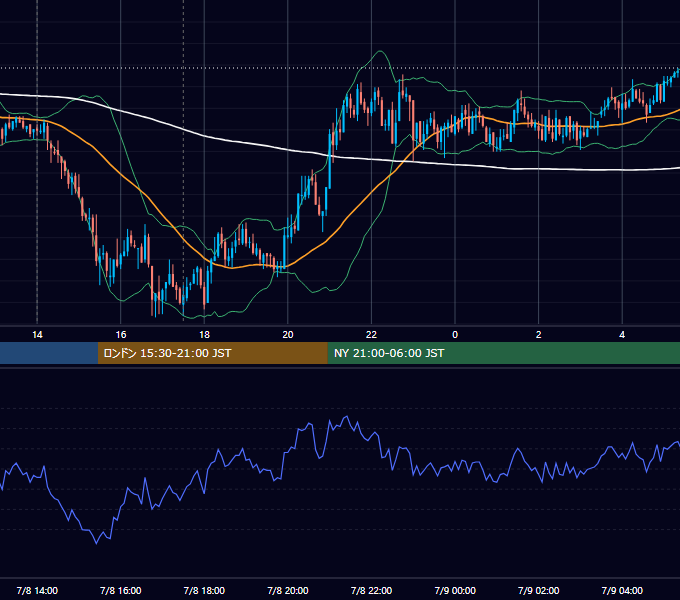Click the ロンドン 15:30-21:00 JST session bar
The image size is (680, 600).
[212, 353]
